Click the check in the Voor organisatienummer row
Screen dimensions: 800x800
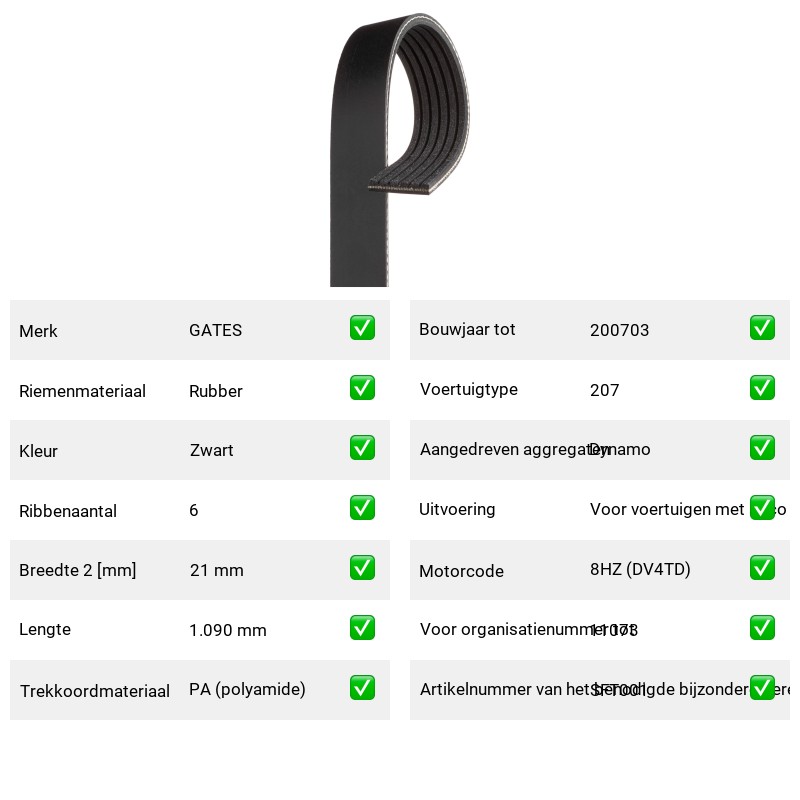[762, 628]
